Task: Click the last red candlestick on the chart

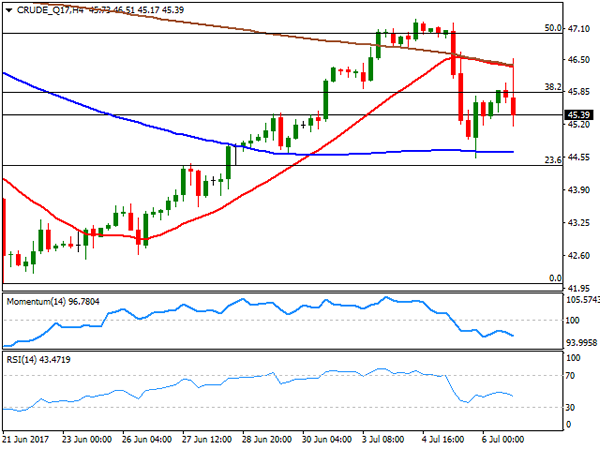Action: point(513,106)
